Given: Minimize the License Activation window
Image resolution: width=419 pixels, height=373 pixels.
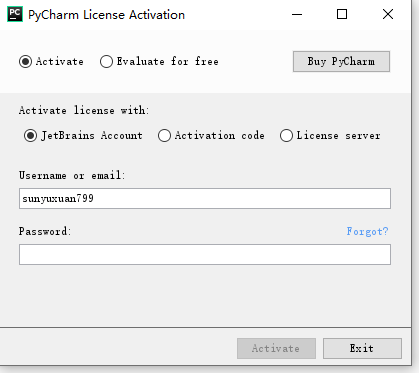Looking at the screenshot, I should [297, 14].
